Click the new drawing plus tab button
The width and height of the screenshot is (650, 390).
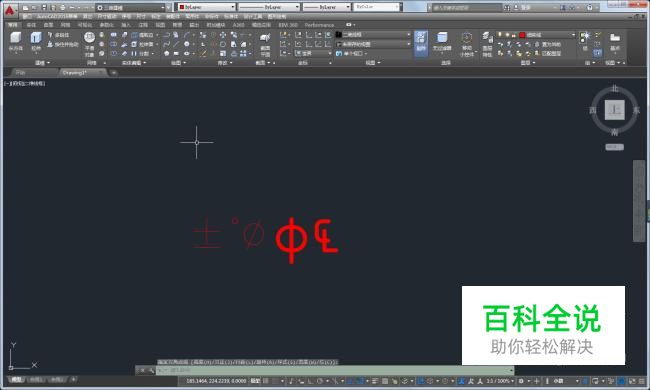tap(114, 73)
